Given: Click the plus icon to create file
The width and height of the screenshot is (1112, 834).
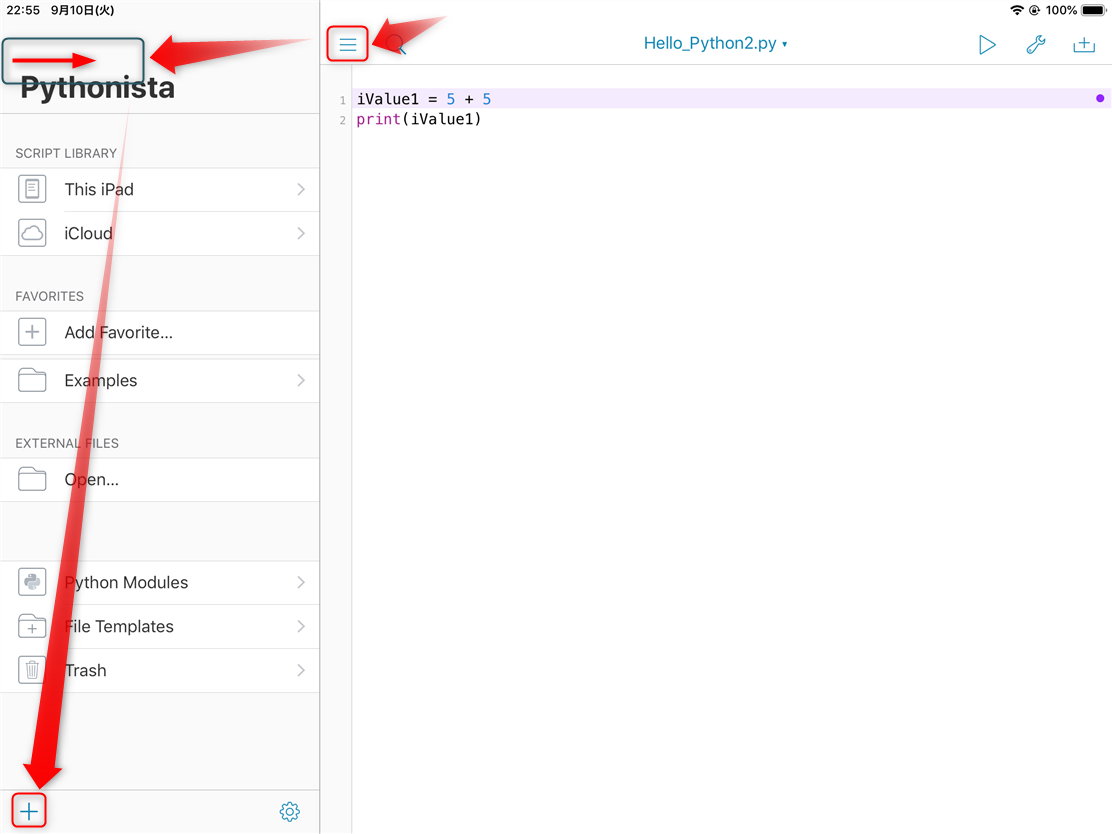Looking at the screenshot, I should click(29, 812).
